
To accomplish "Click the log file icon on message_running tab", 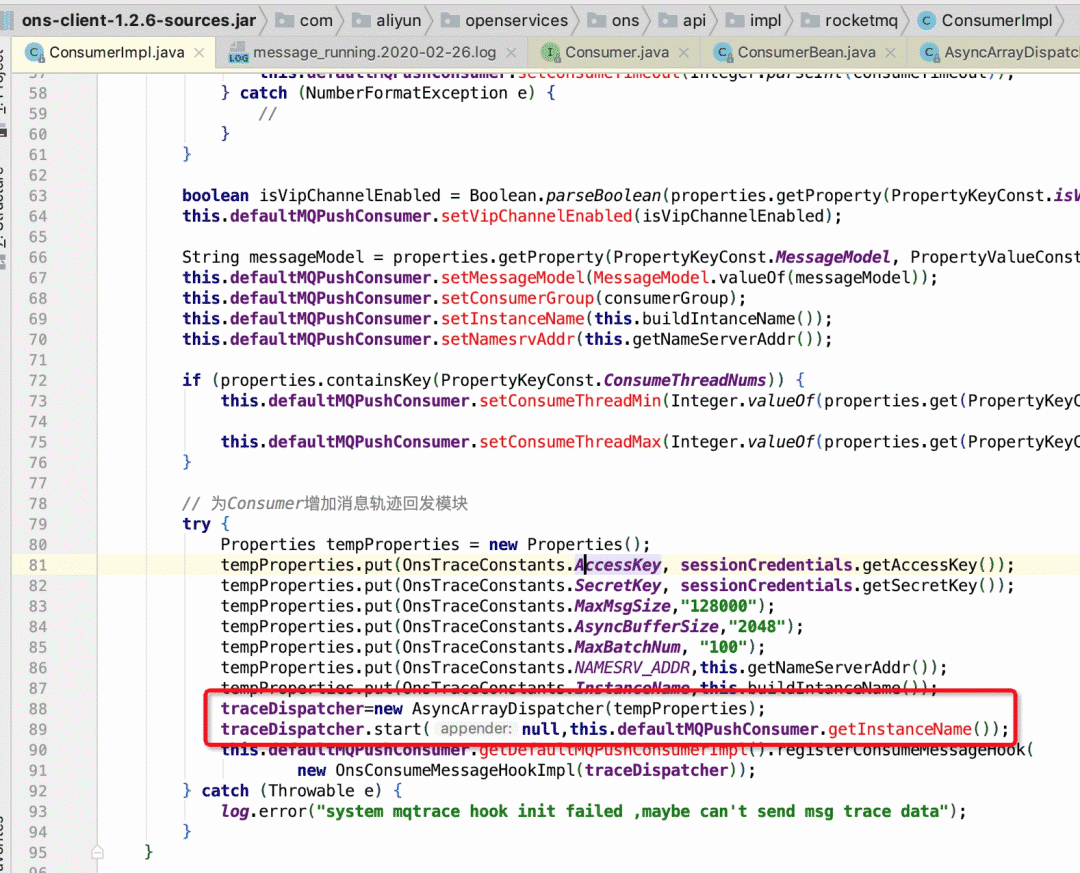I will [238, 53].
